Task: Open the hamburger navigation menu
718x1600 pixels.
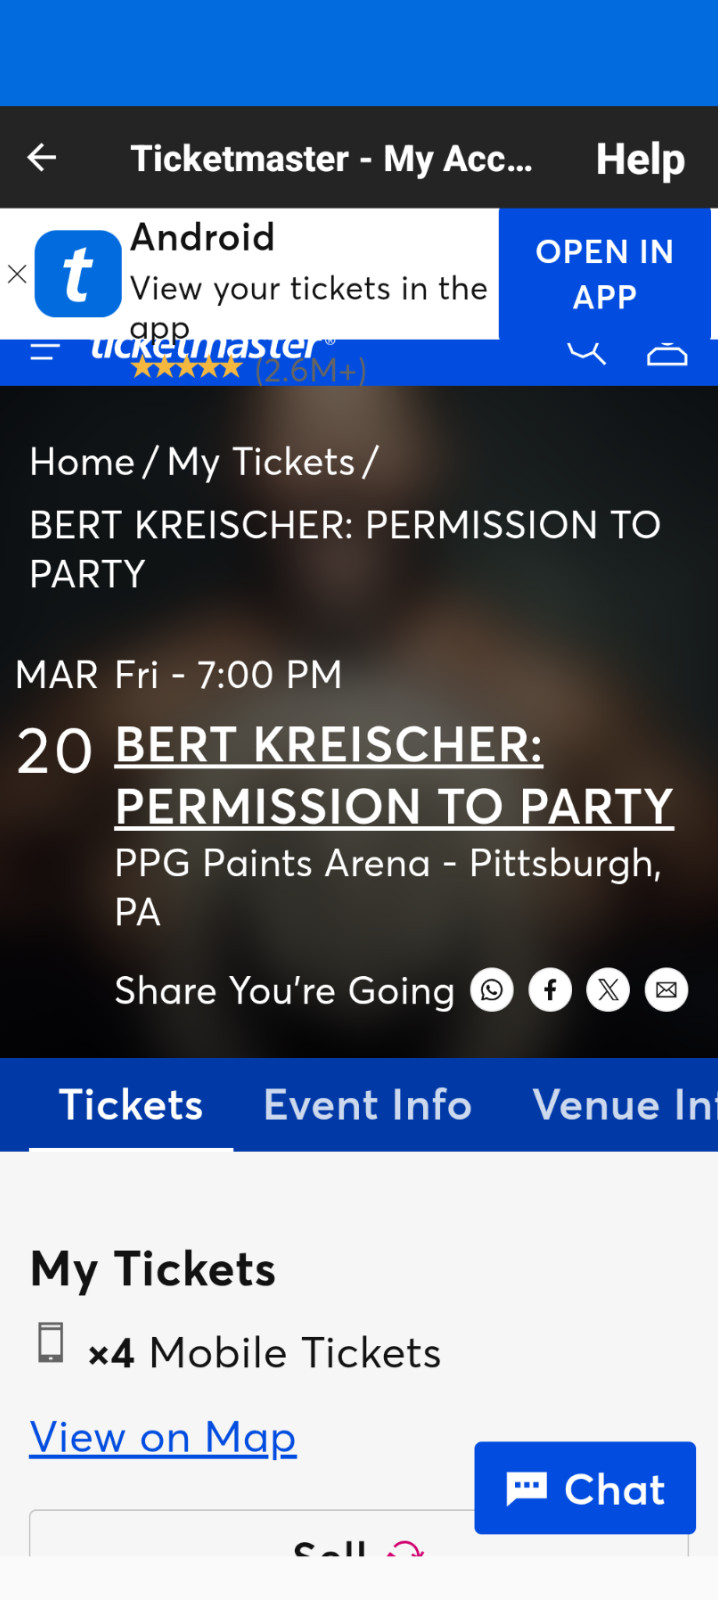Action: 44,351
